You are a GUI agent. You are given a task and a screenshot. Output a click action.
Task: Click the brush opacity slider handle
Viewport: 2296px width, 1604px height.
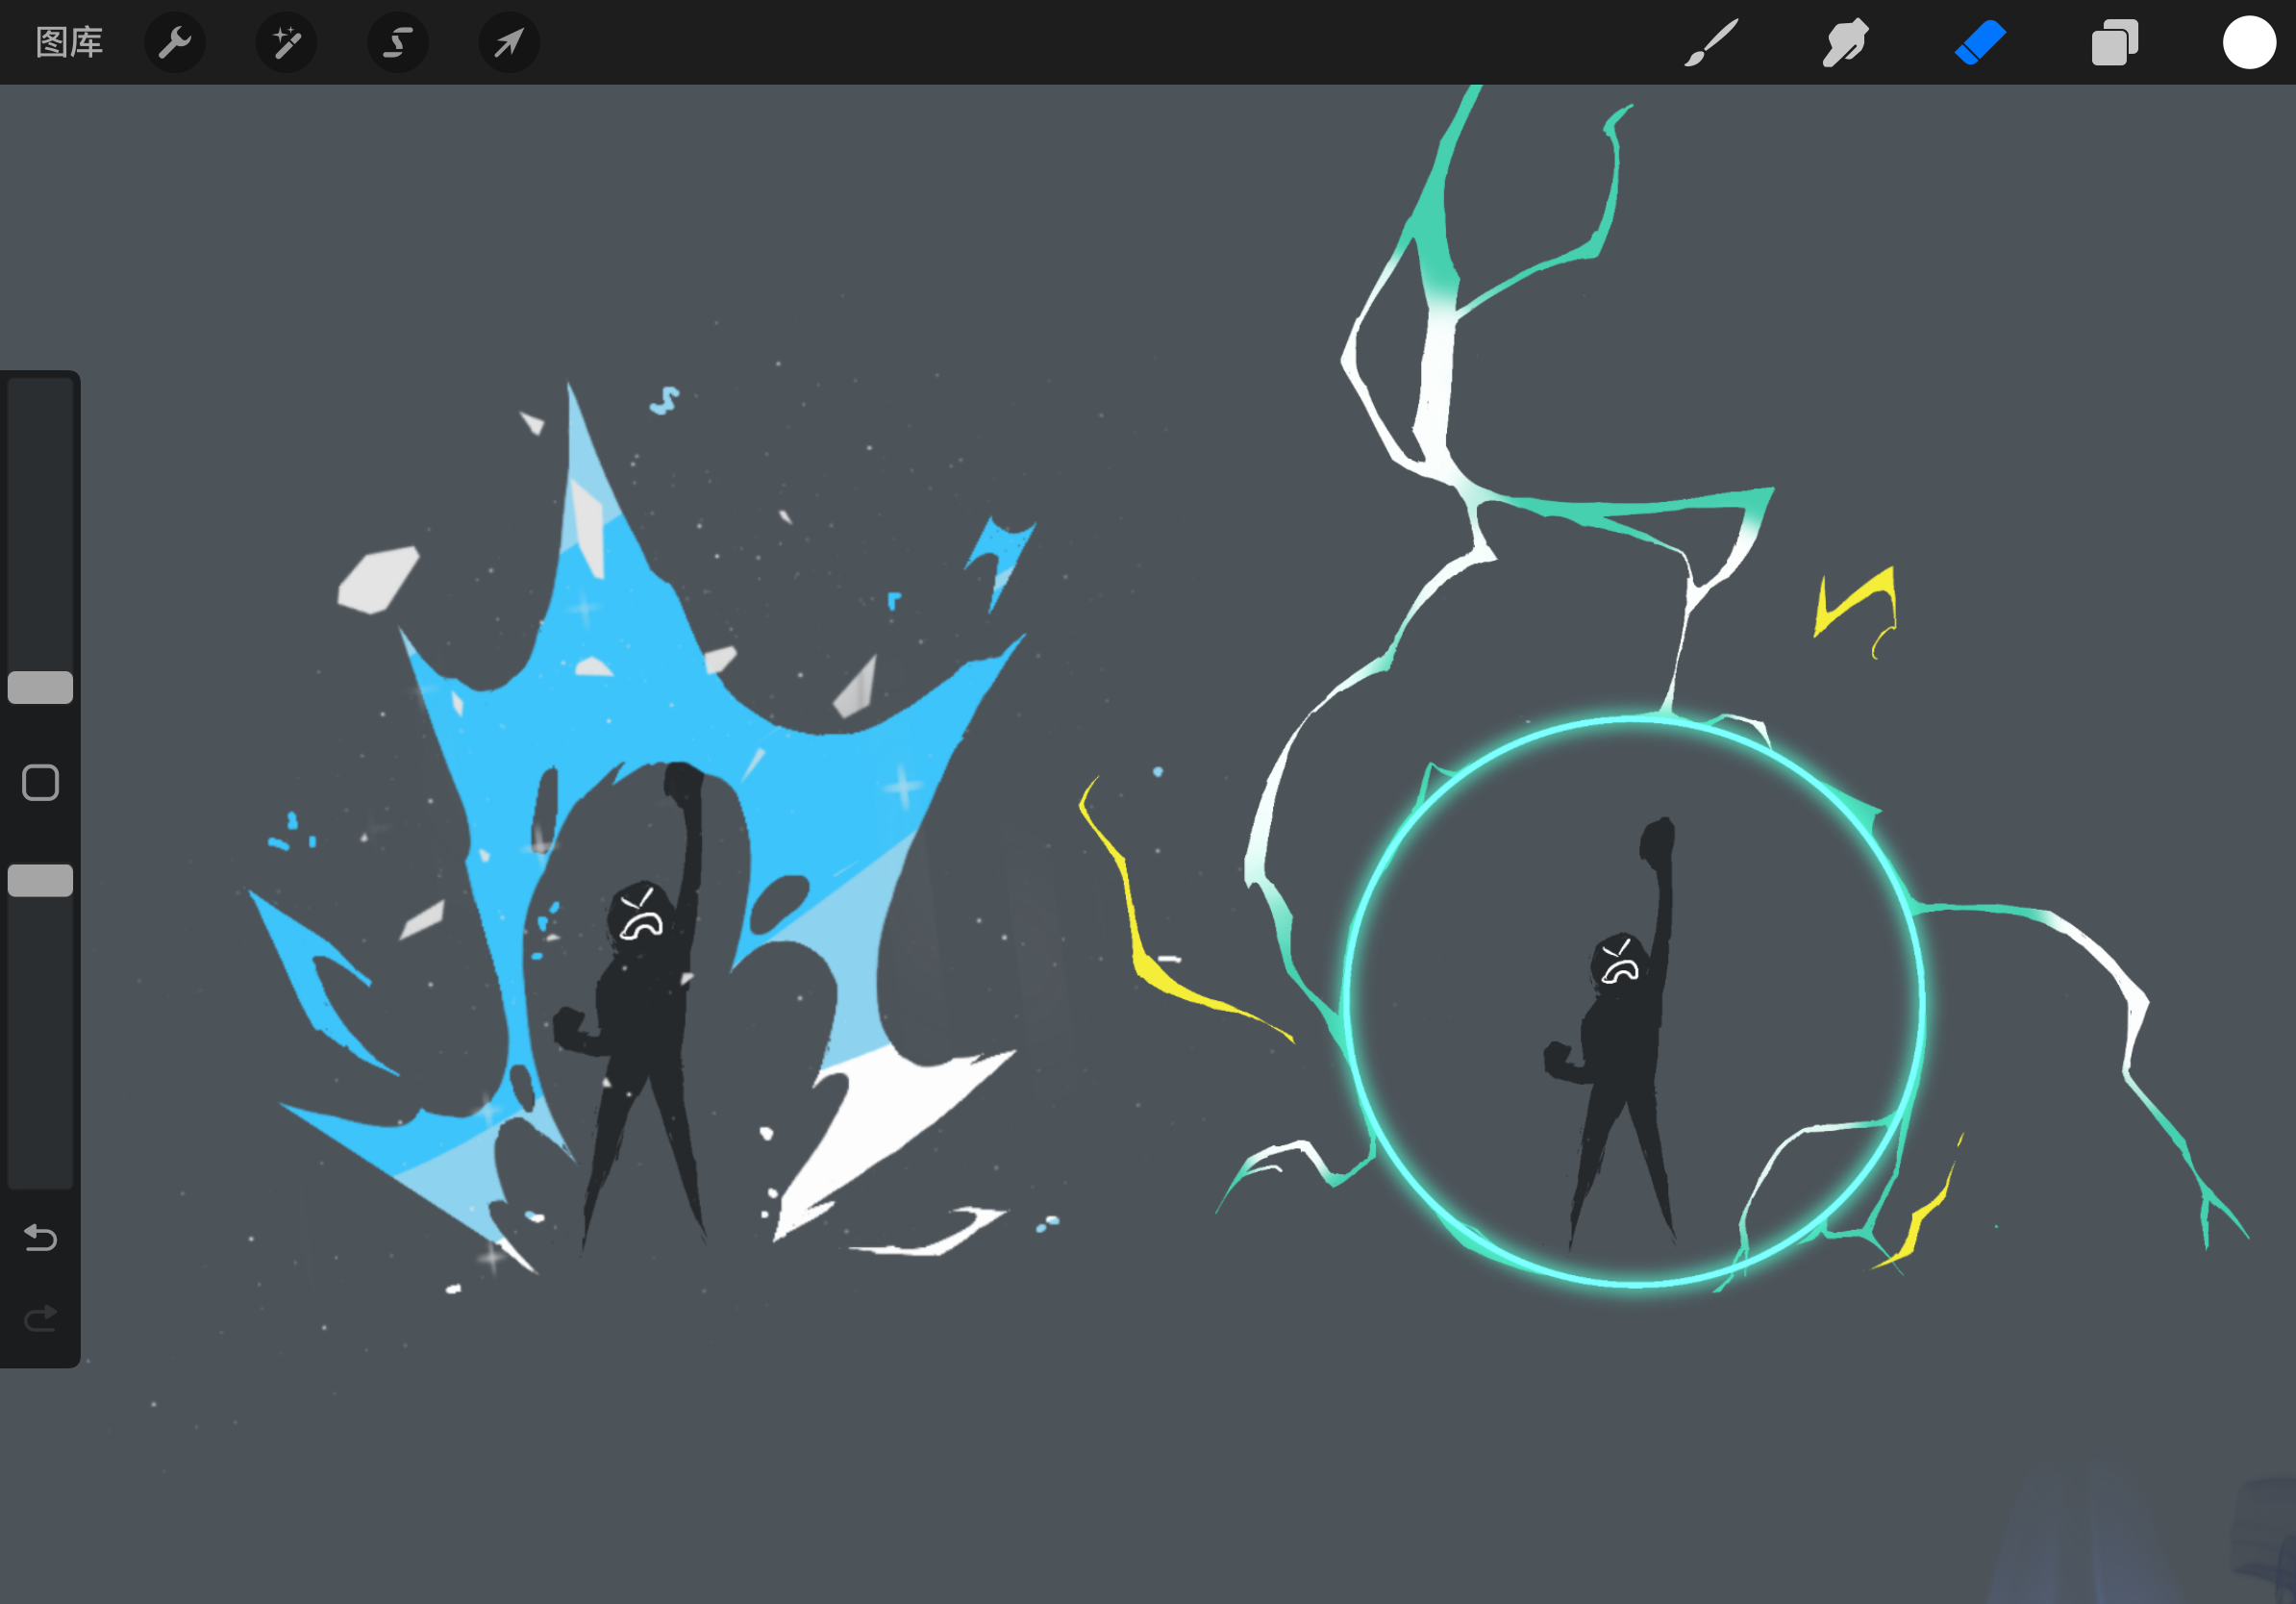[x=40, y=880]
